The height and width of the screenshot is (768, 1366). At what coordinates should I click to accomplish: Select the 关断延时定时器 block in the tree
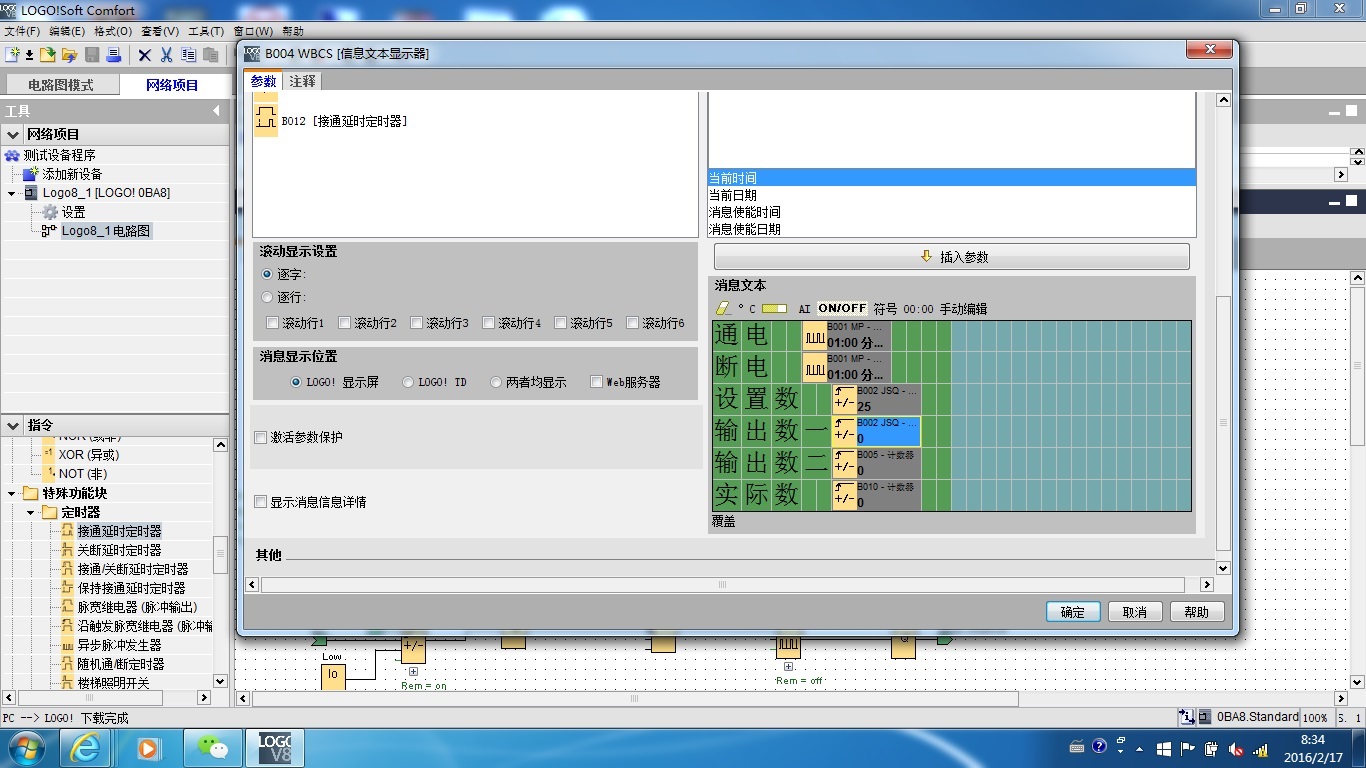pyautogui.click(x=119, y=550)
